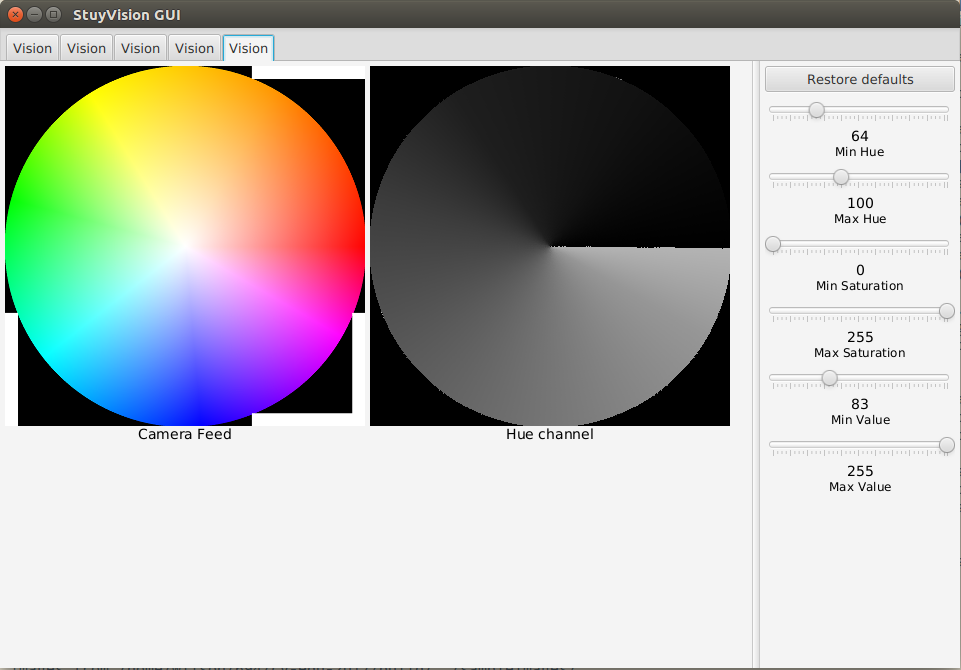Click the Min Value number 83

(859, 404)
